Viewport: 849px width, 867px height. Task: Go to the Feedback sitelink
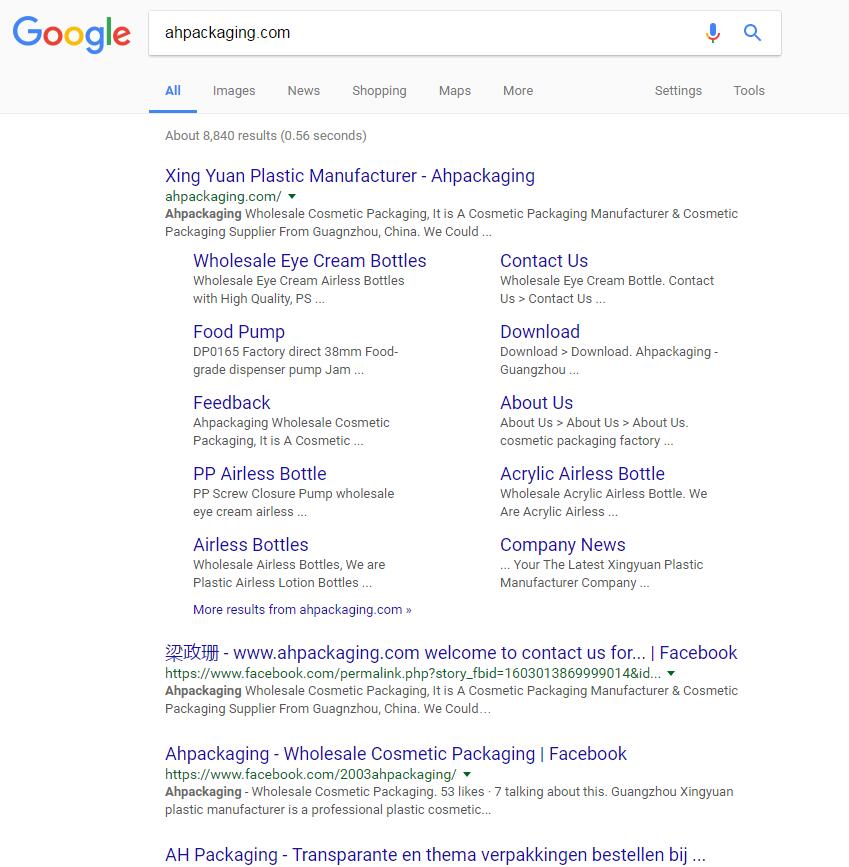pos(232,403)
